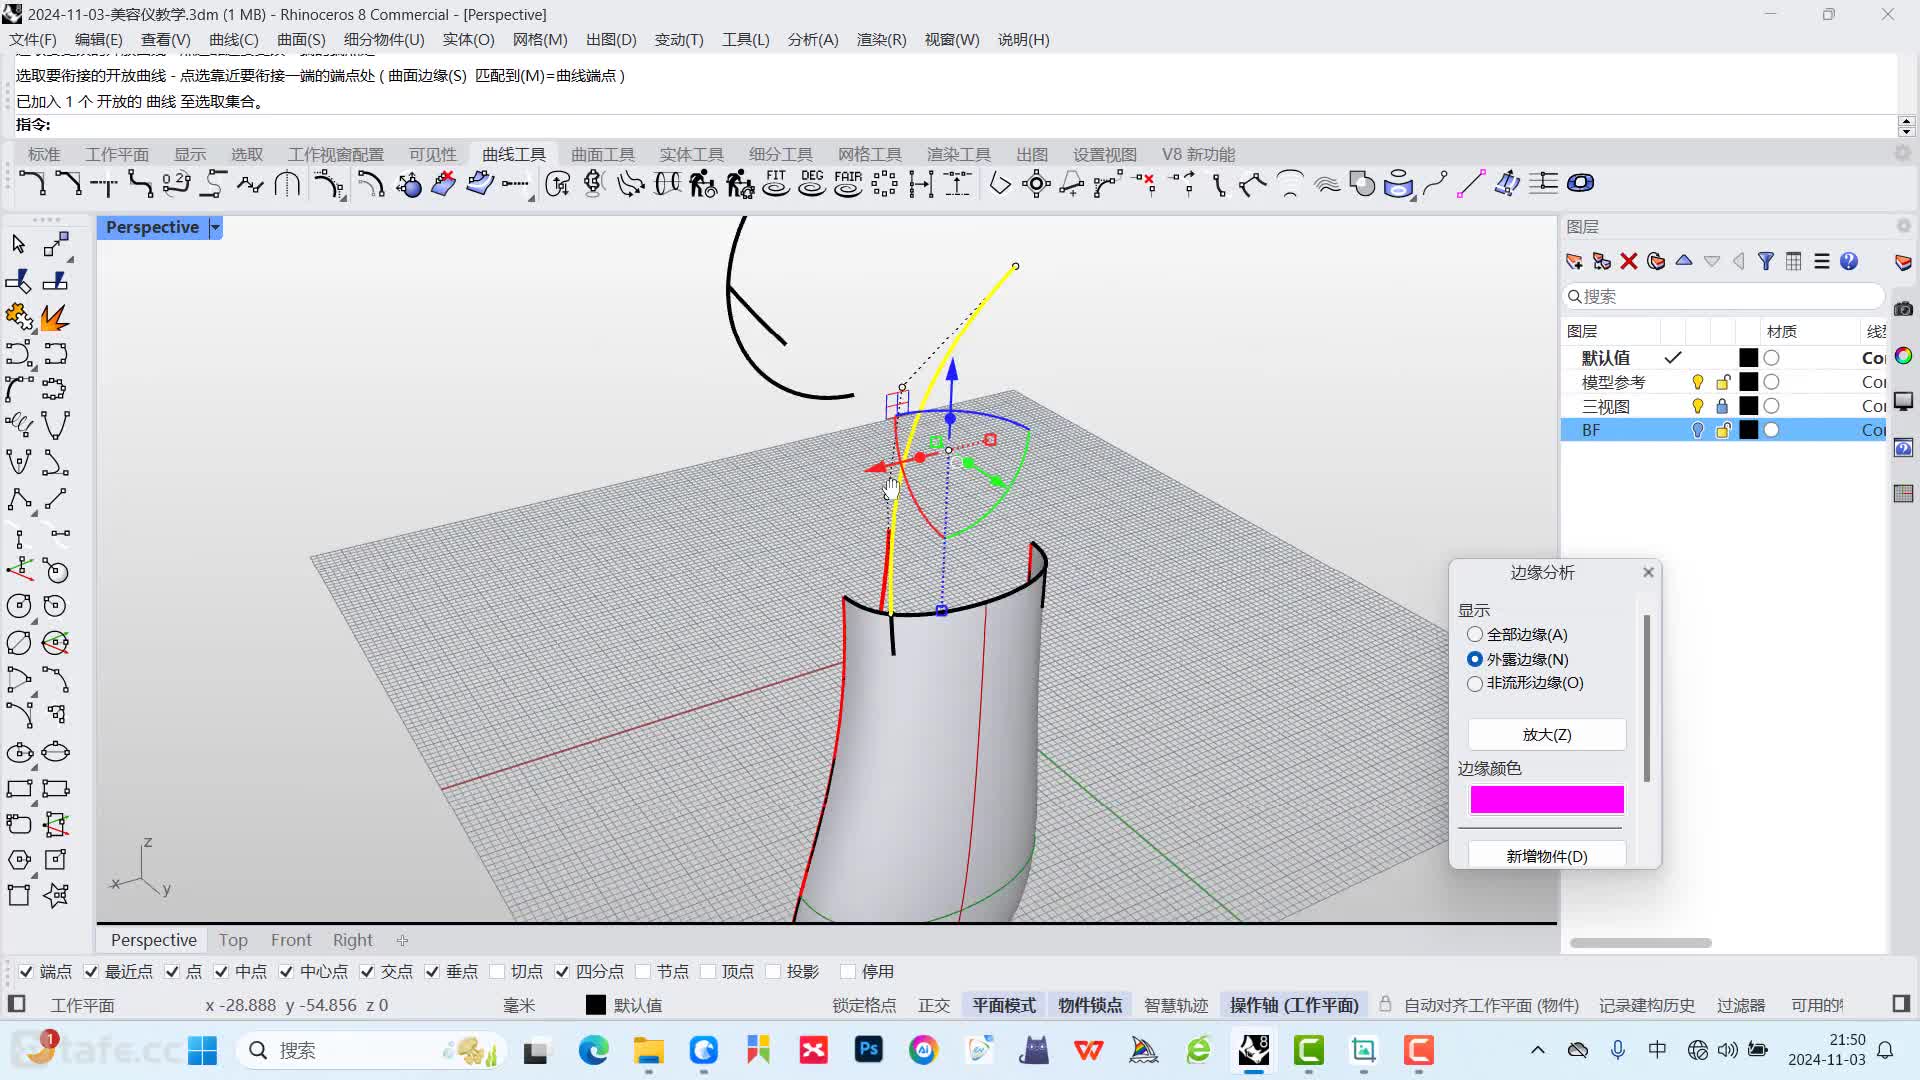Click the FAIR curve icon
Viewport: 1920px width, 1080px height.
pos(848,184)
